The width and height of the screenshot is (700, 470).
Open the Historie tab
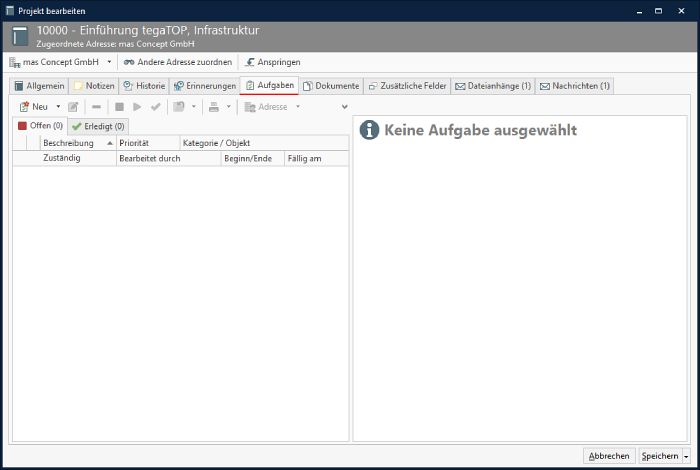[144, 86]
